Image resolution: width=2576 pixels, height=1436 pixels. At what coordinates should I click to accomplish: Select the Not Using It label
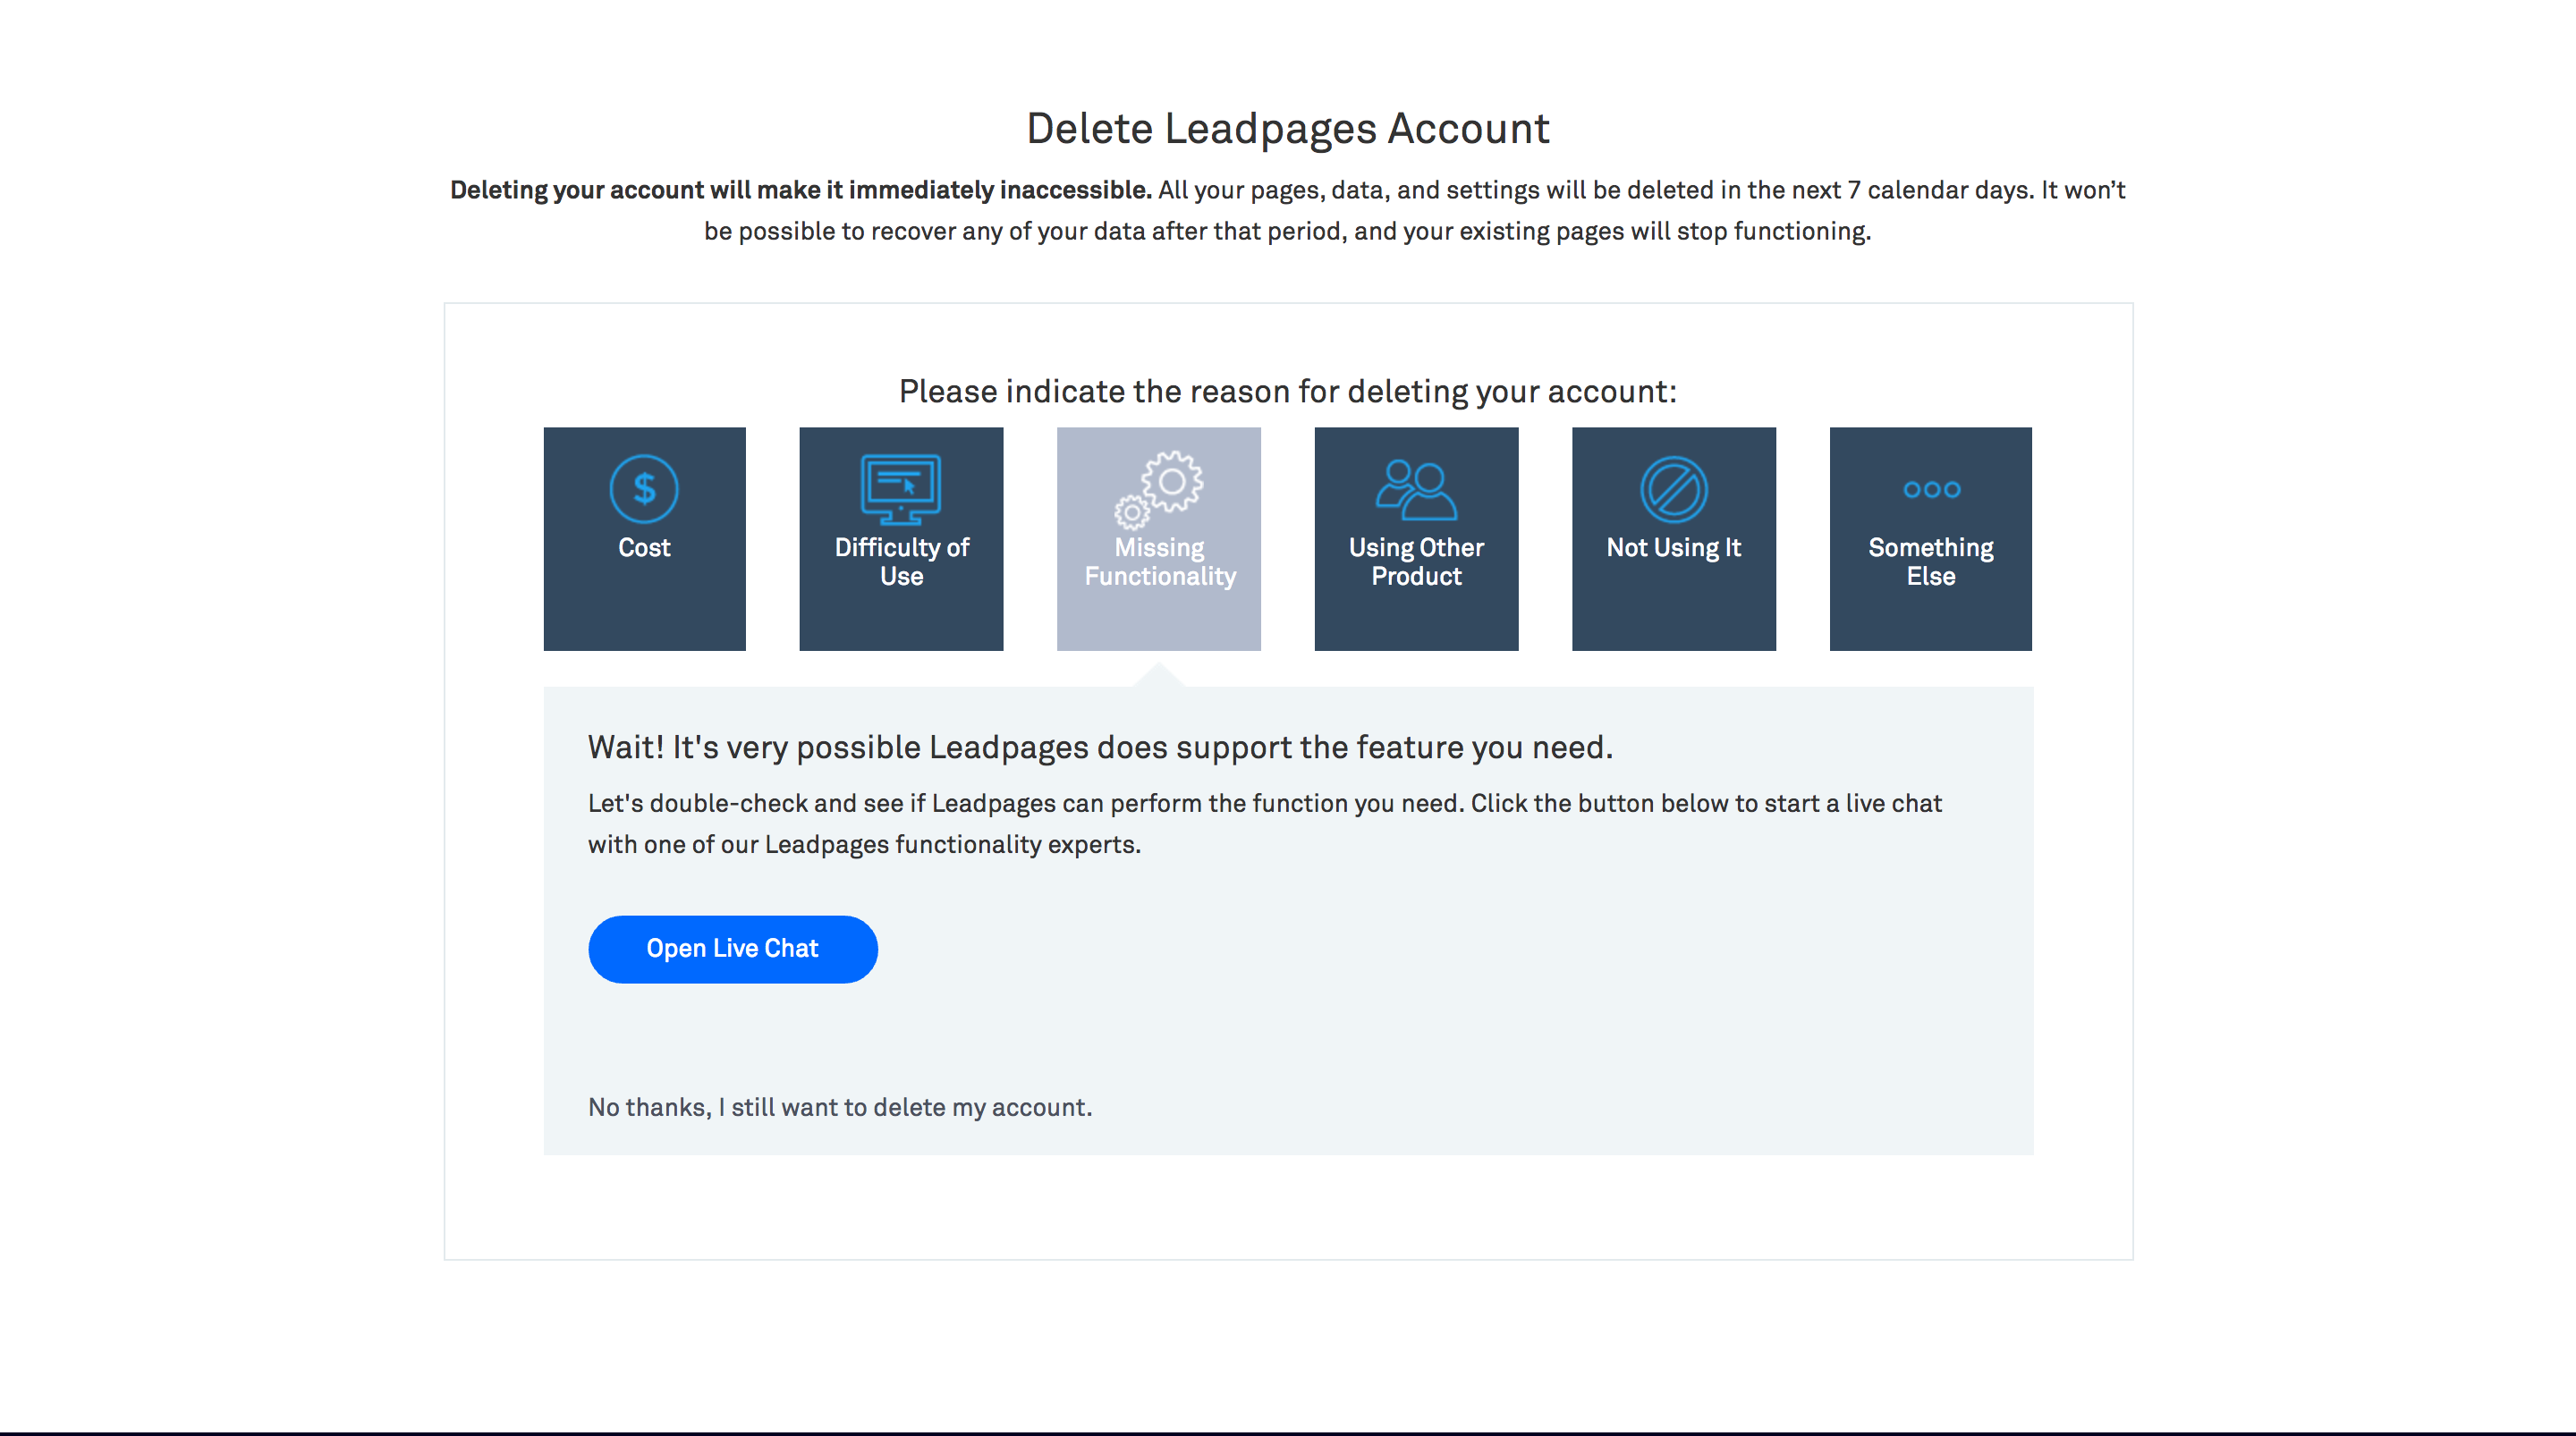click(1674, 547)
